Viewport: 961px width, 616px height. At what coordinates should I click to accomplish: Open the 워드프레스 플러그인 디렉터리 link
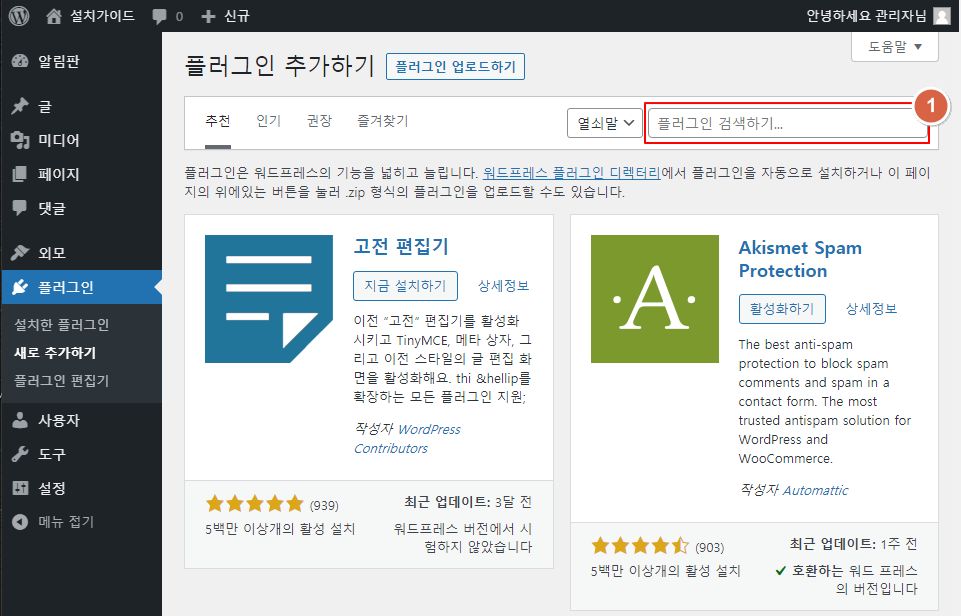(x=572, y=173)
